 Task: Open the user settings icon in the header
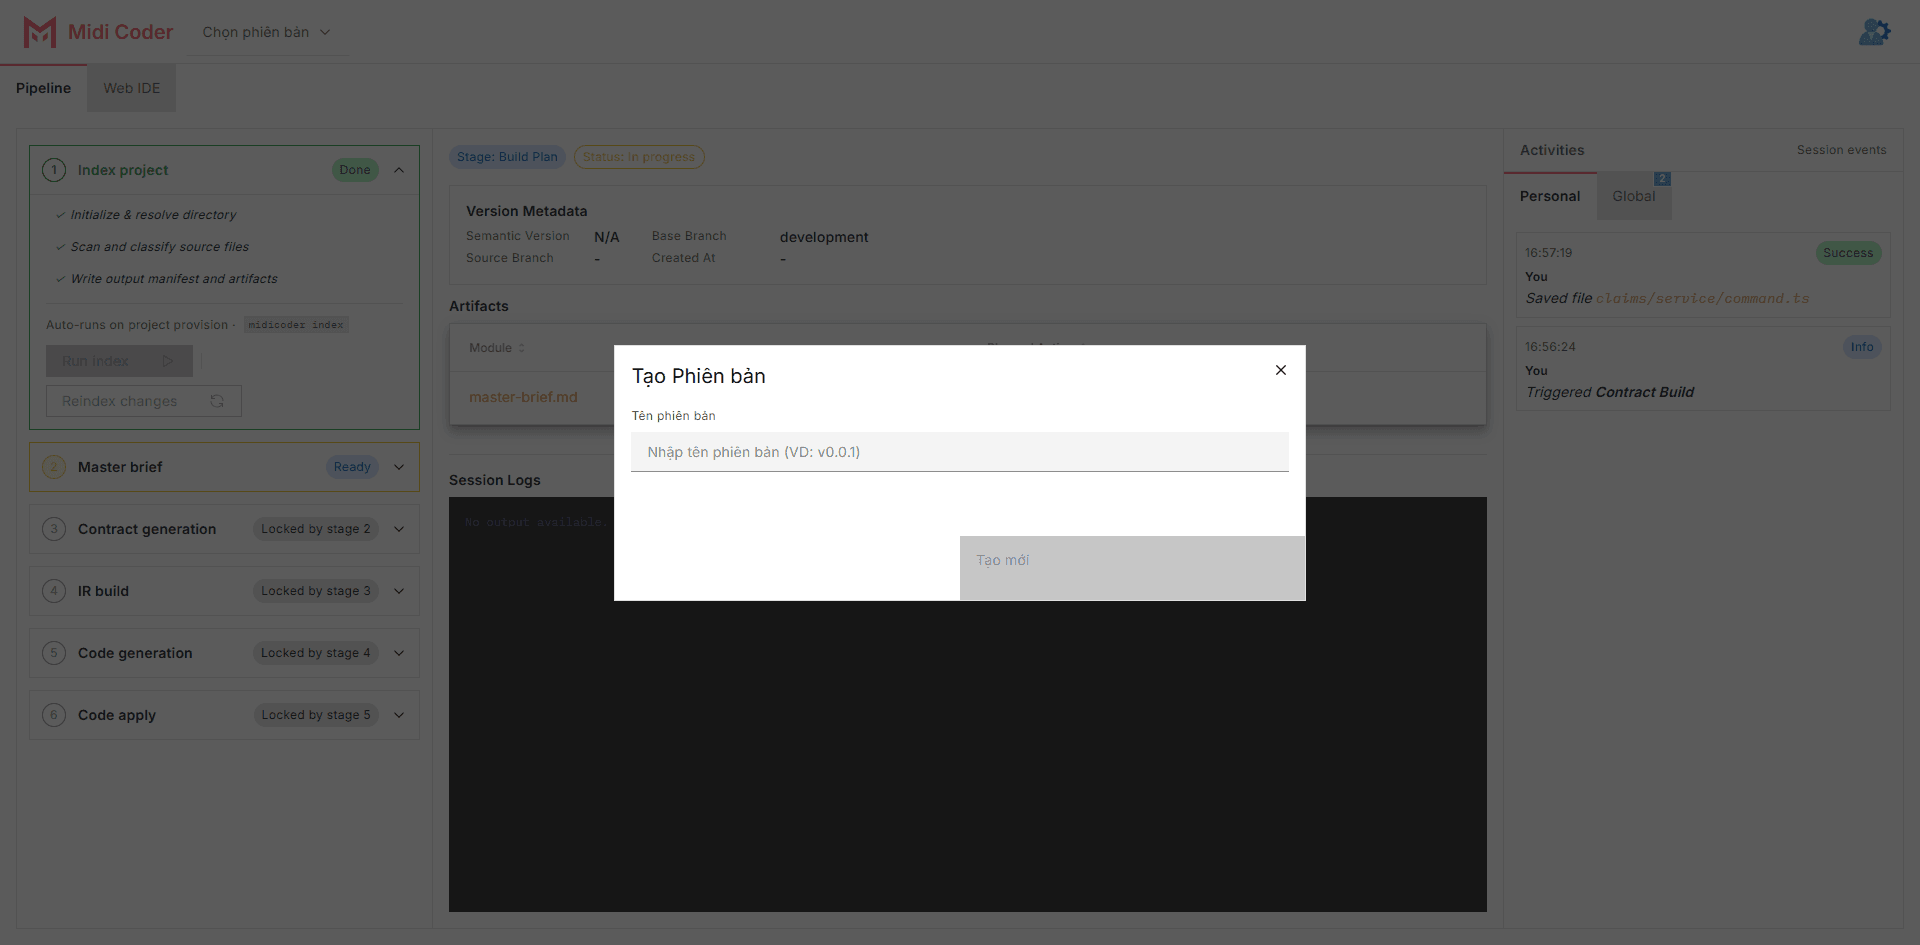[1874, 32]
